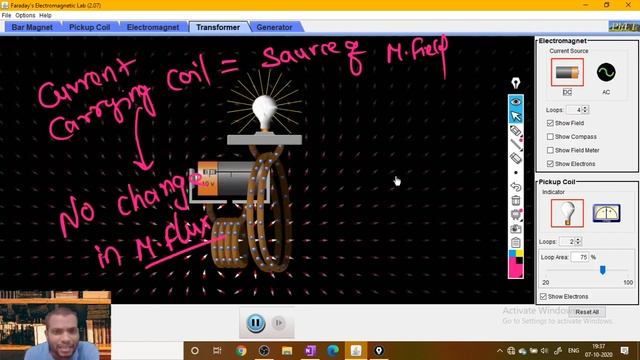640x360 pixels.
Task: Click the step forward button
Action: 279,323
